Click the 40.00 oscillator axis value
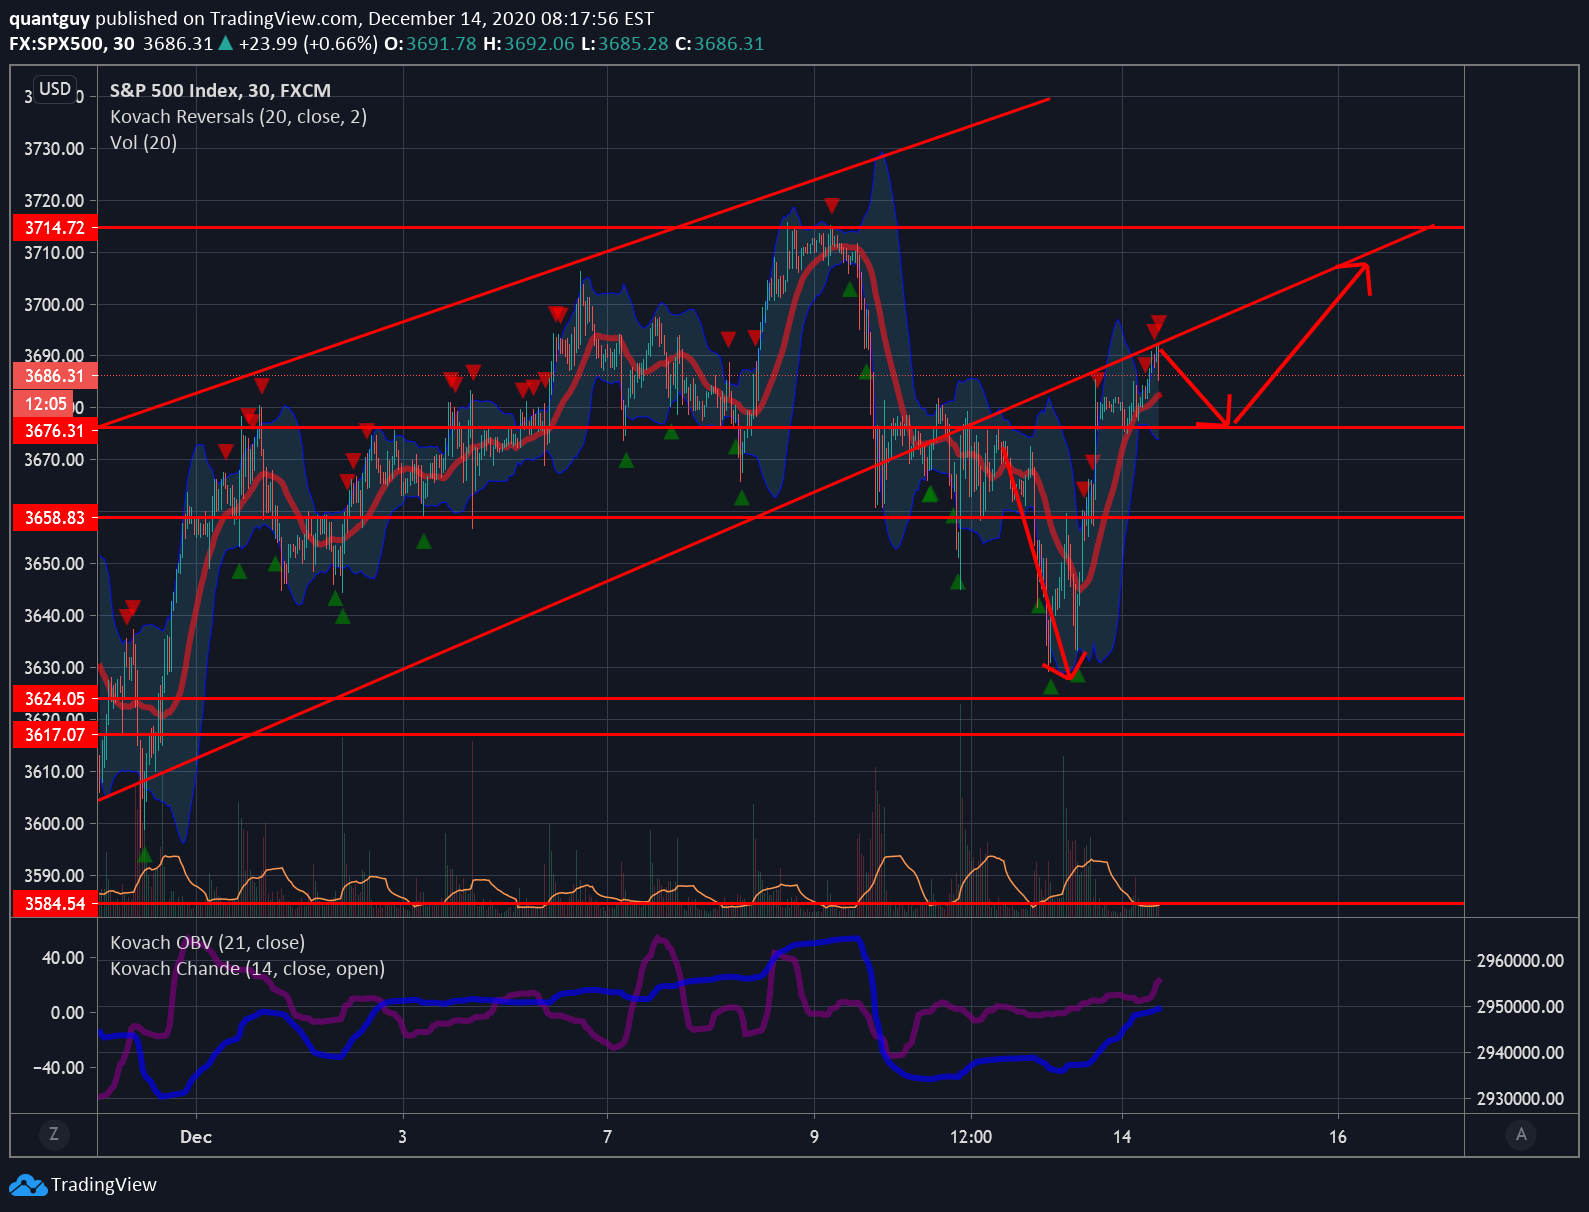The width and height of the screenshot is (1589, 1212). [63, 958]
